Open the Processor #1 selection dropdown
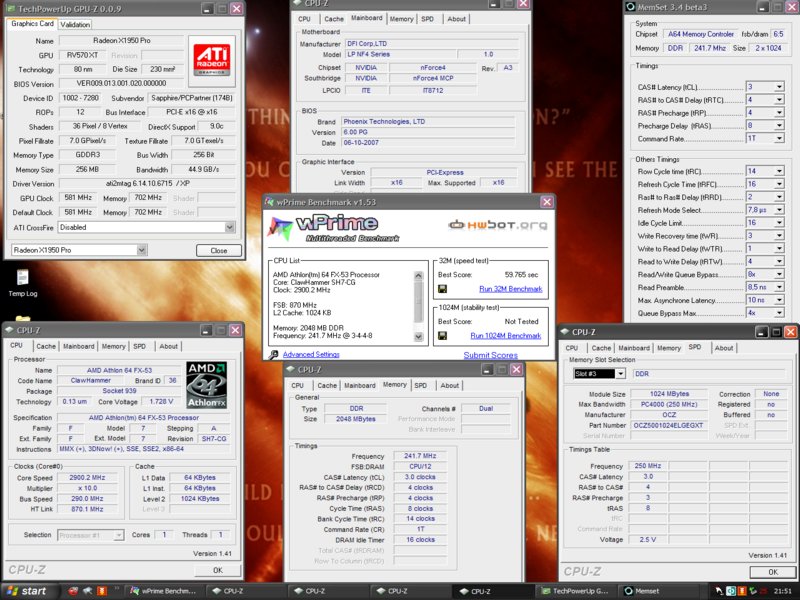The height and width of the screenshot is (600, 800). 118,535
